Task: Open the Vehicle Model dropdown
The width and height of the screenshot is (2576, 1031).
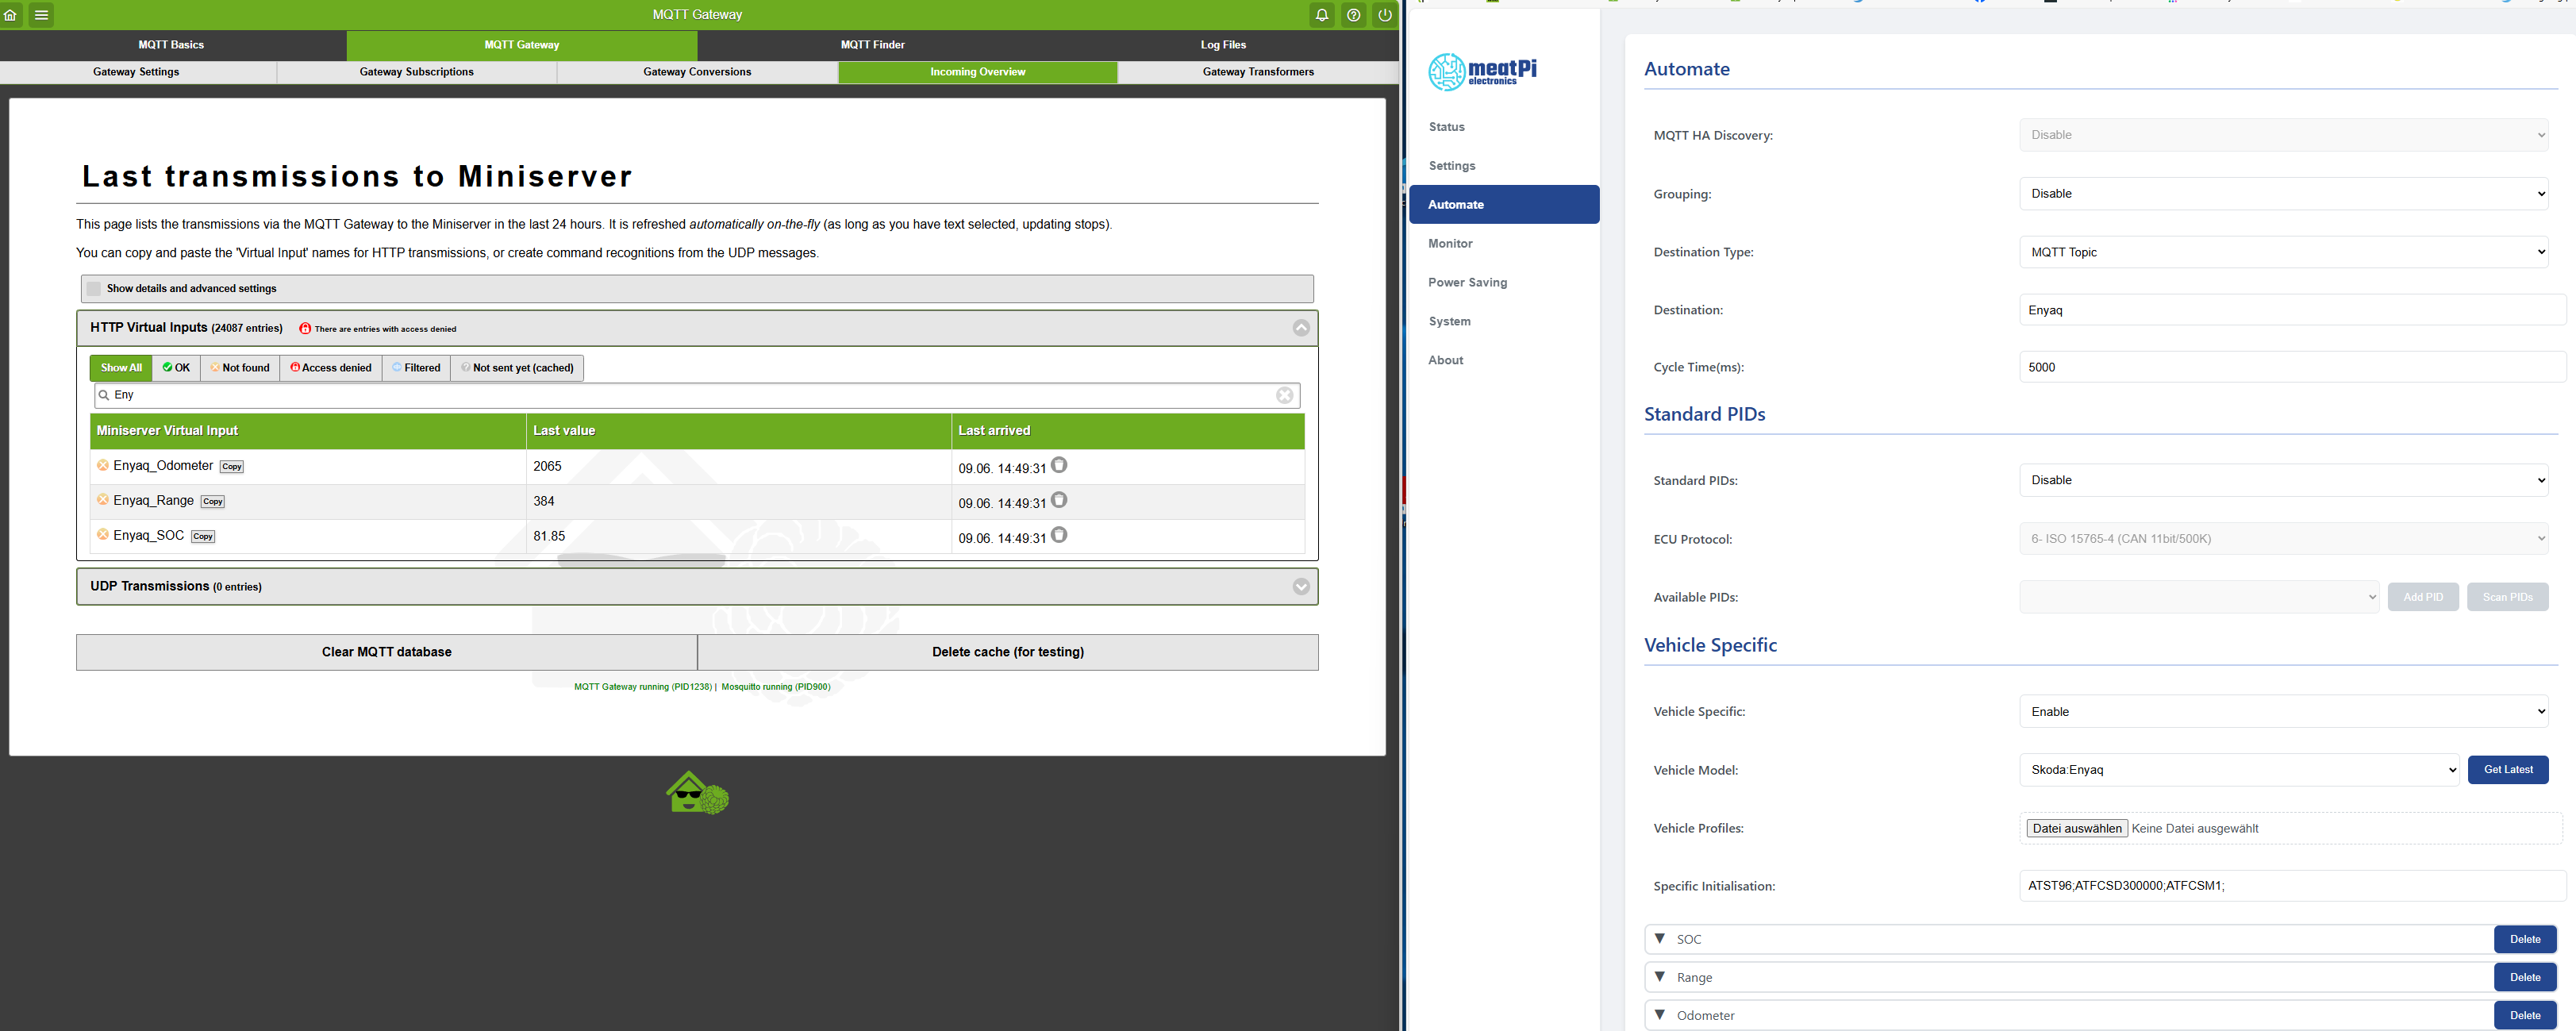Action: tap(2238, 770)
